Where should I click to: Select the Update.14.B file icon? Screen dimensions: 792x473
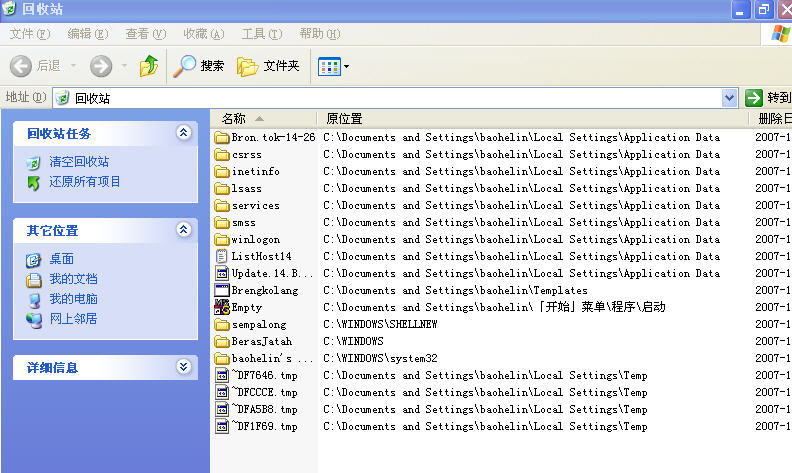click(222, 273)
